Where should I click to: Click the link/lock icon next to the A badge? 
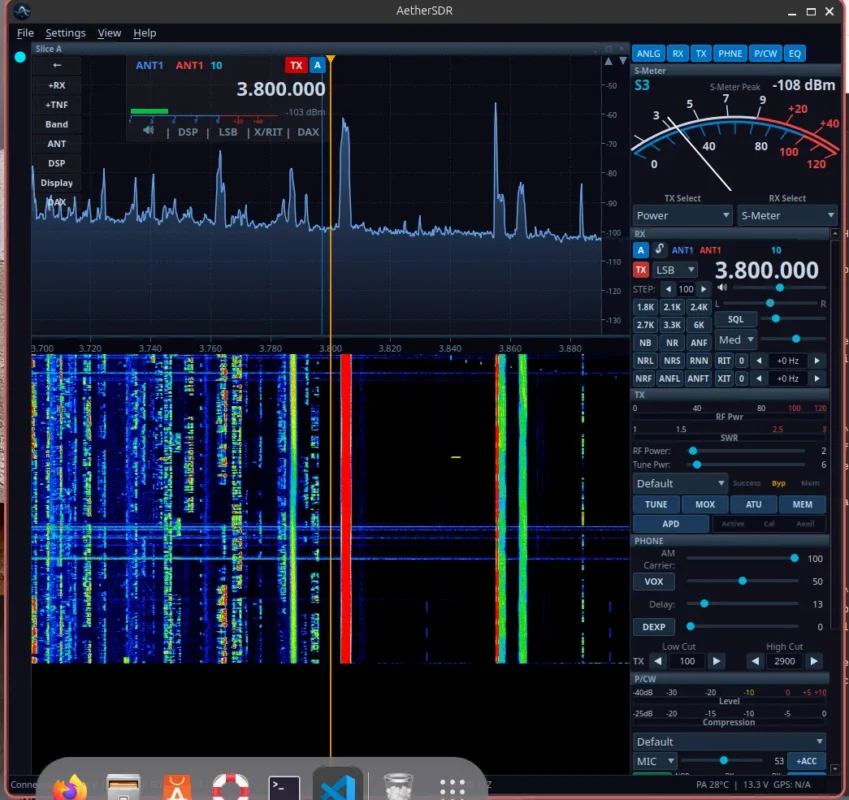[x=659, y=249]
